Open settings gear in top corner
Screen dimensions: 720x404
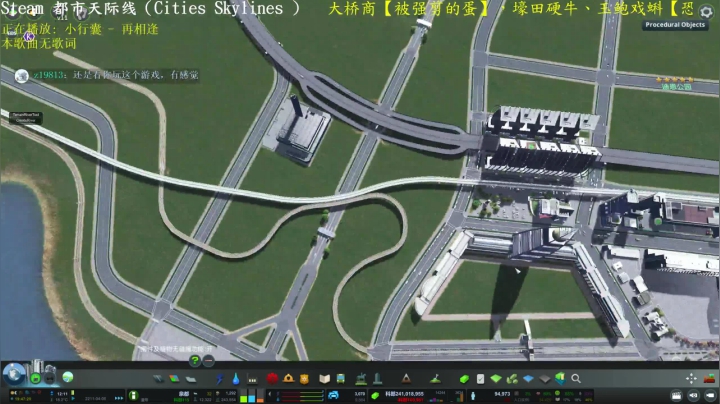click(706, 11)
